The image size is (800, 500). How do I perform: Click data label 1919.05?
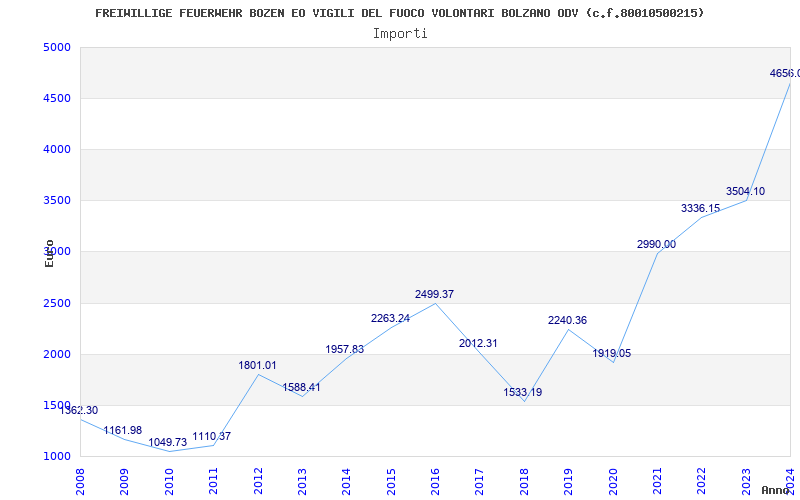(x=612, y=353)
